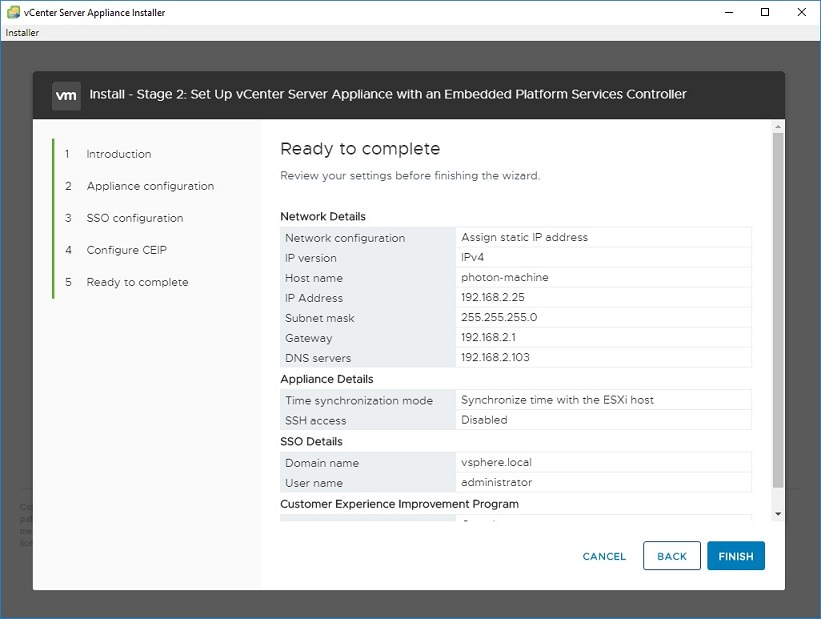Screen dimensions: 821x619
Task: Click the 'Review your settings' subtitle text
Action: click(x=410, y=175)
